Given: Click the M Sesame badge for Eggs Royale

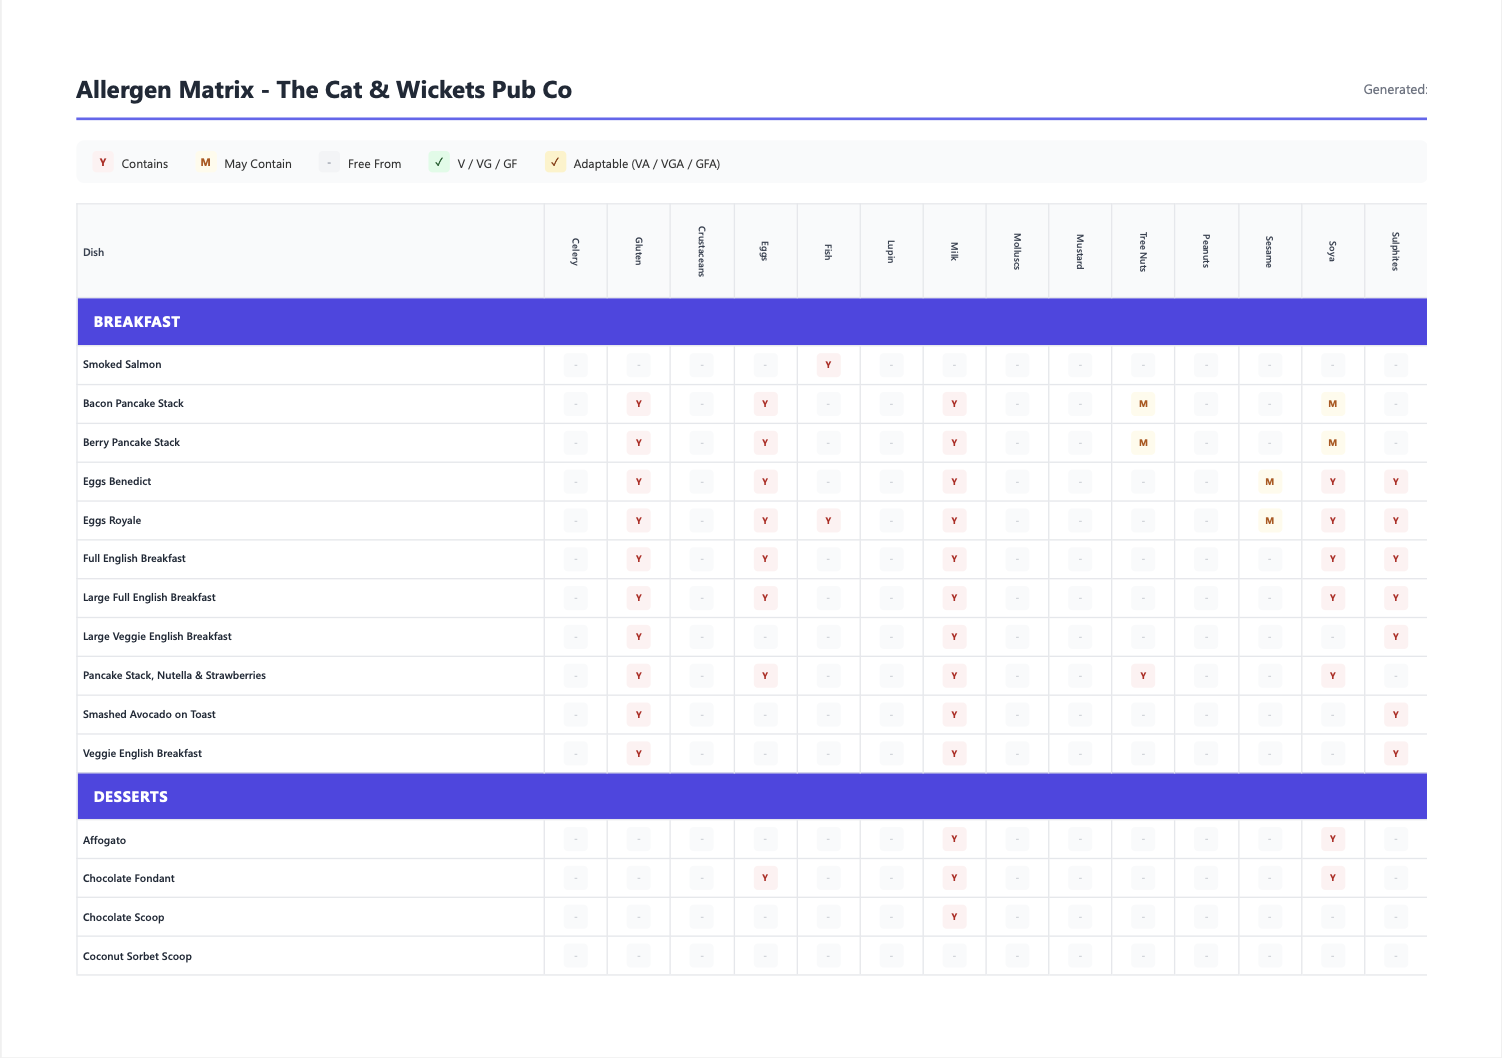Looking at the screenshot, I should coord(1269,521).
